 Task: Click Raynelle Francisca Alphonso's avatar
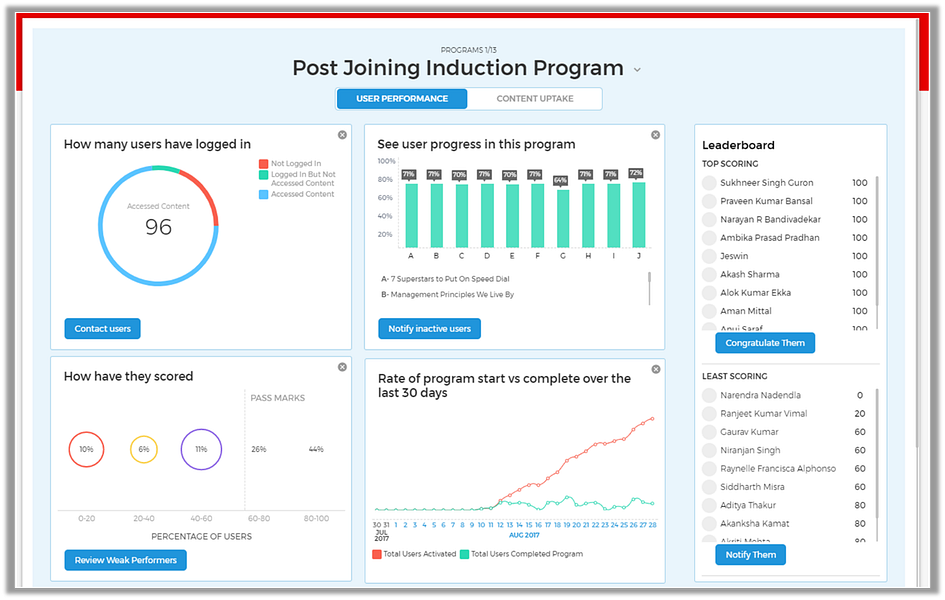[x=709, y=469]
